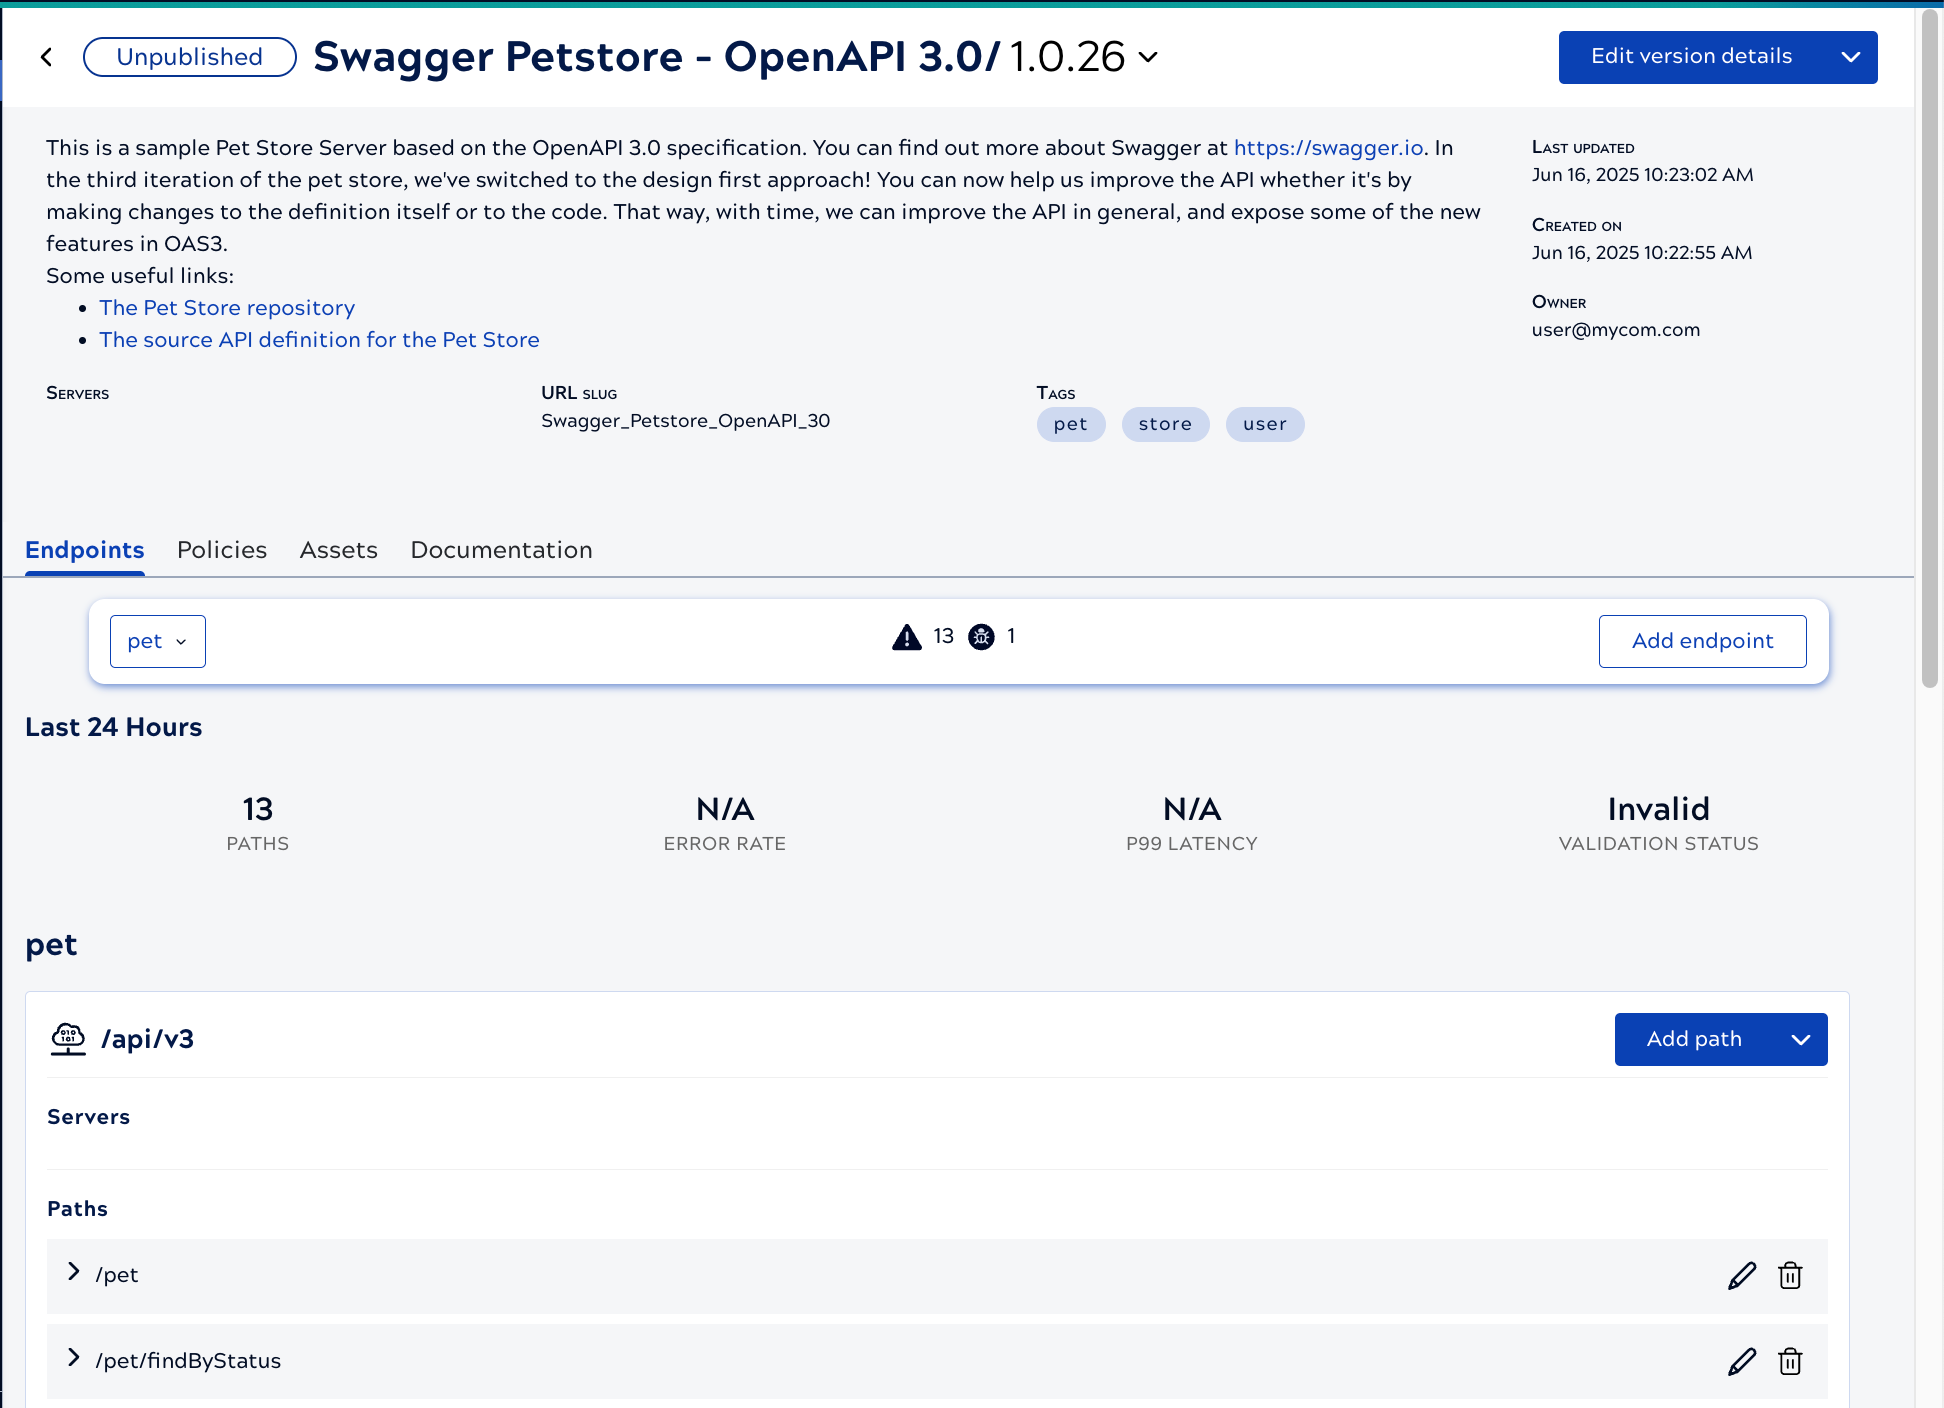
Task: Click the bug icon beside count 1
Action: pyautogui.click(x=981, y=637)
